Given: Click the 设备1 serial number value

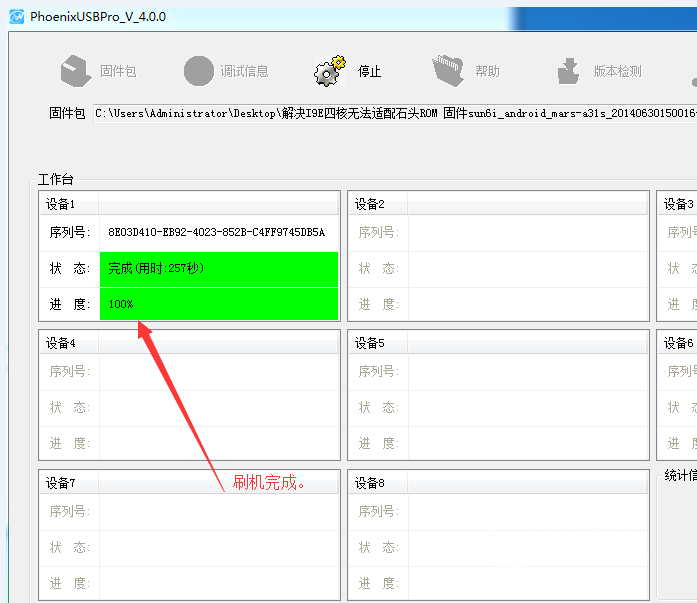Looking at the screenshot, I should [216, 232].
